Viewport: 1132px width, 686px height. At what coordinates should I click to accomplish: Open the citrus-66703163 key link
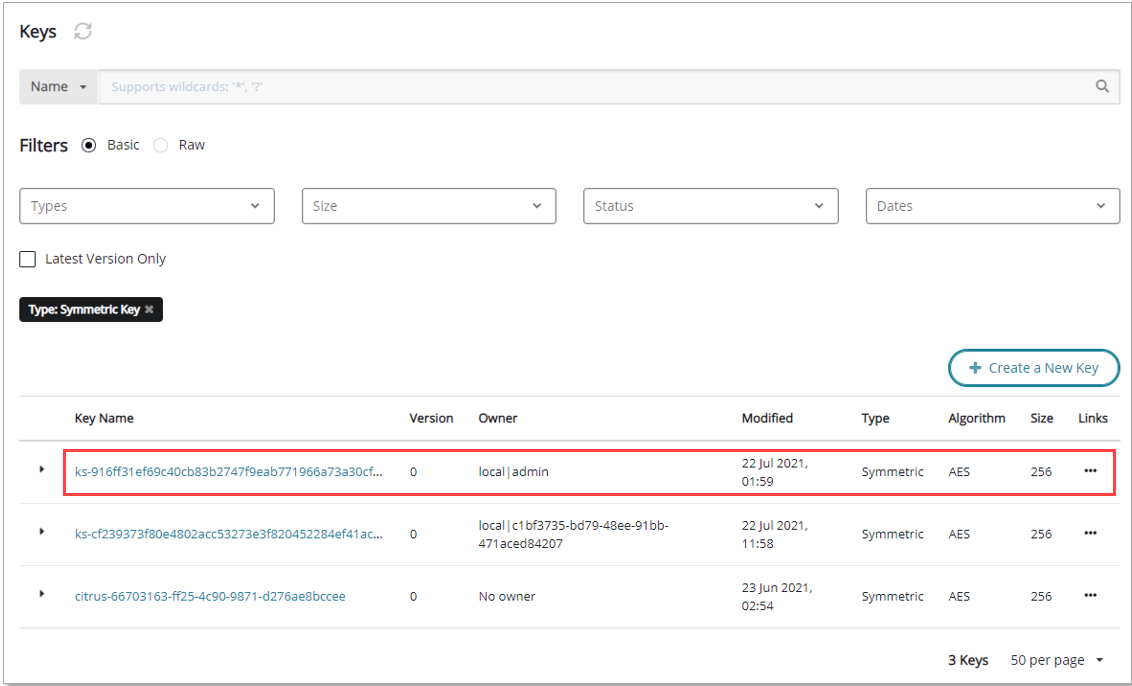pos(210,596)
